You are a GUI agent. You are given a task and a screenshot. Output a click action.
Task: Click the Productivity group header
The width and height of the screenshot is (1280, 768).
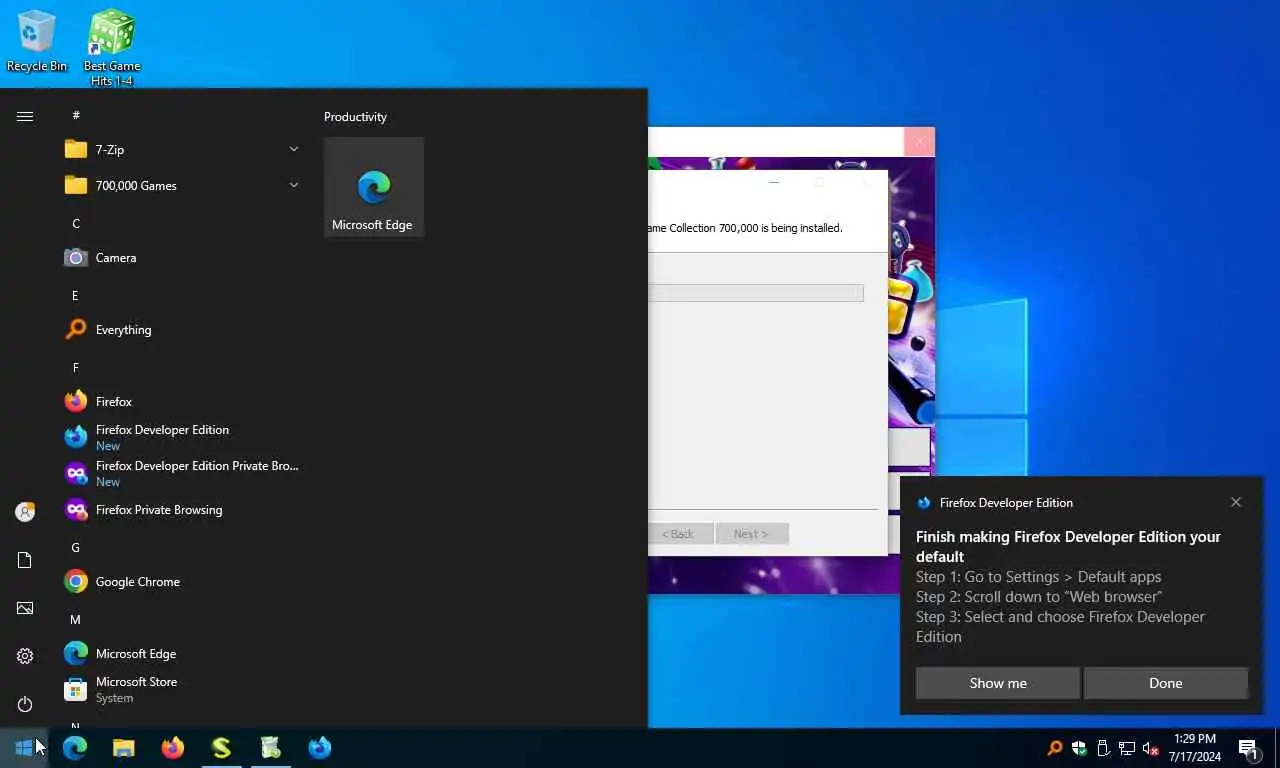pos(355,117)
